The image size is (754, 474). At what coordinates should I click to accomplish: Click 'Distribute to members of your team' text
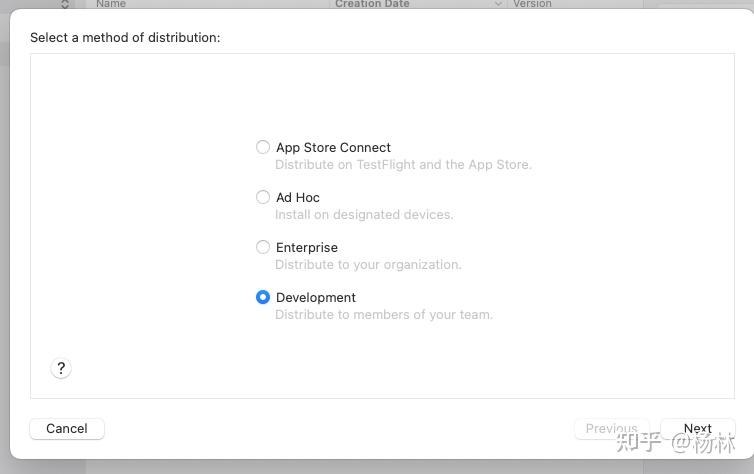384,314
